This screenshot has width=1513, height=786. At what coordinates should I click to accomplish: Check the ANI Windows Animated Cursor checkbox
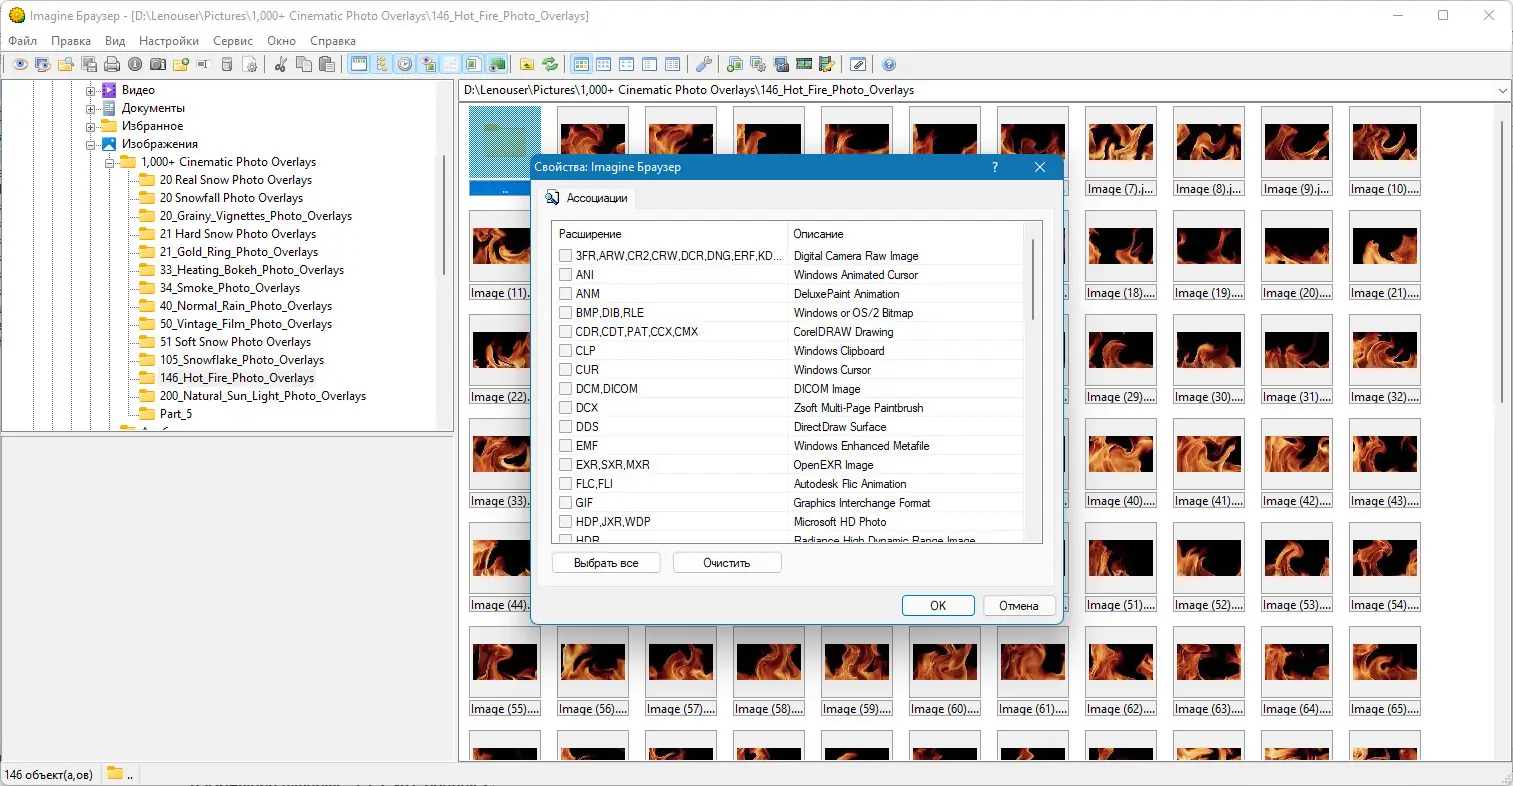pyautogui.click(x=566, y=275)
